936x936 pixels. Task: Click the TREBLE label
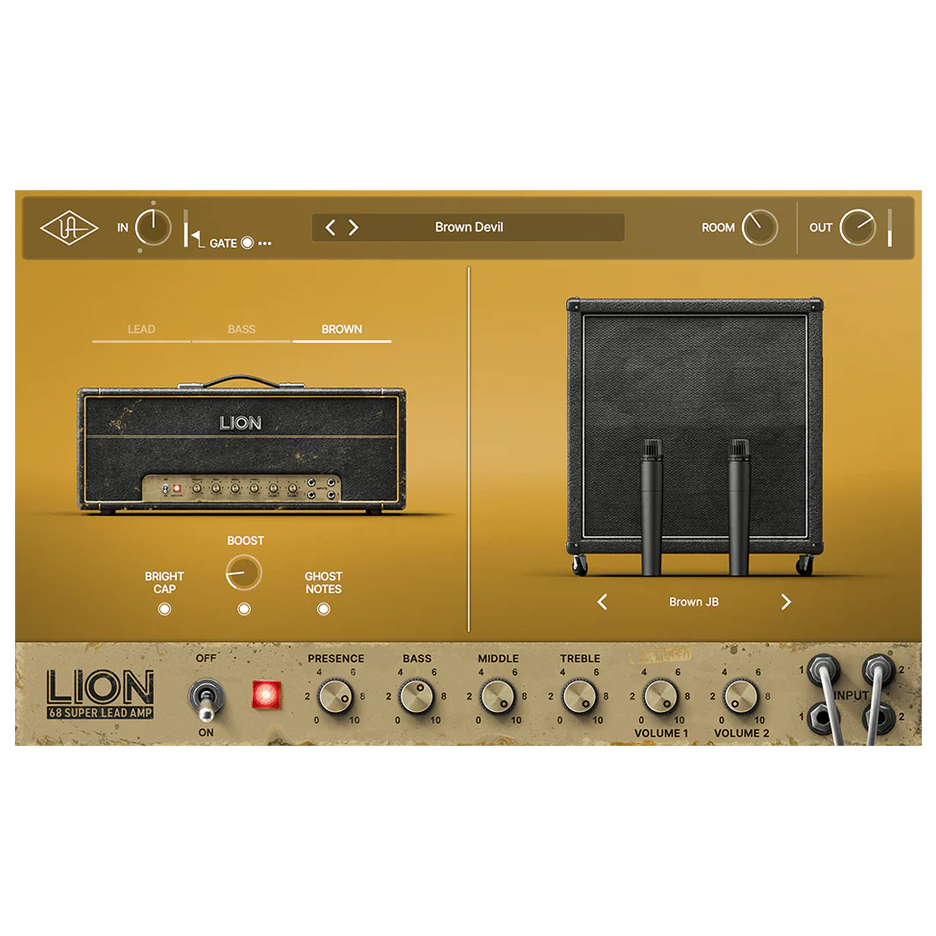(x=580, y=658)
